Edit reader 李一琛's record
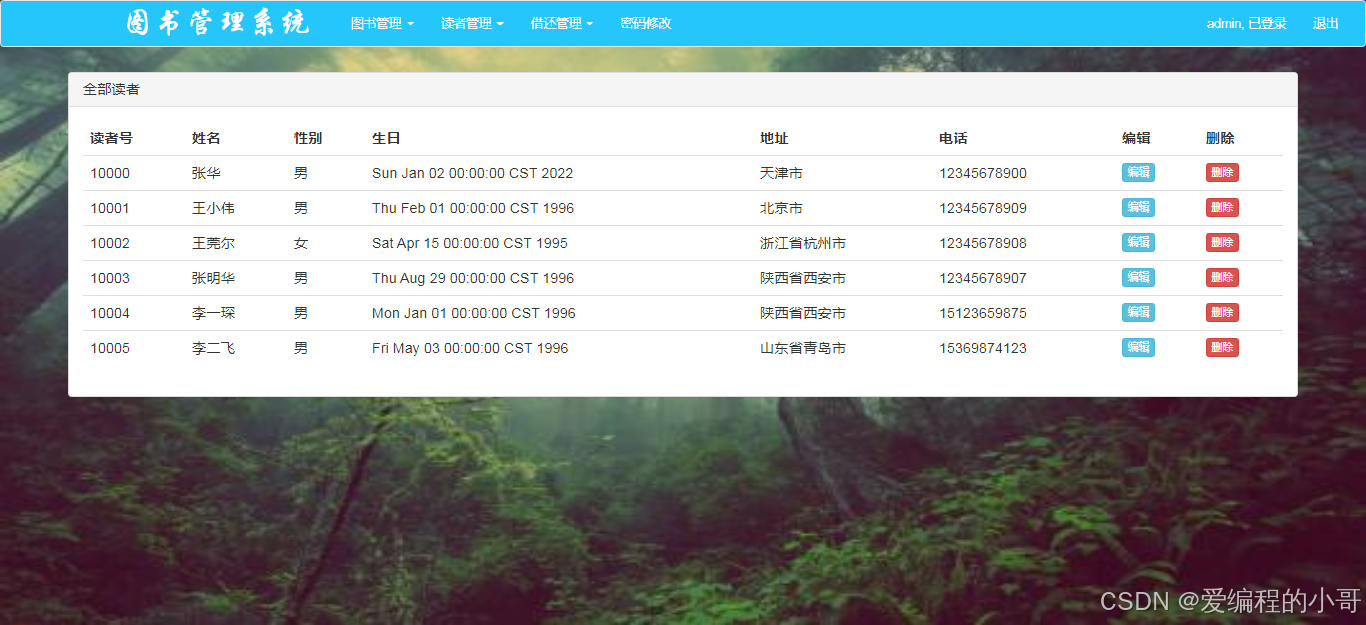 pos(1138,312)
